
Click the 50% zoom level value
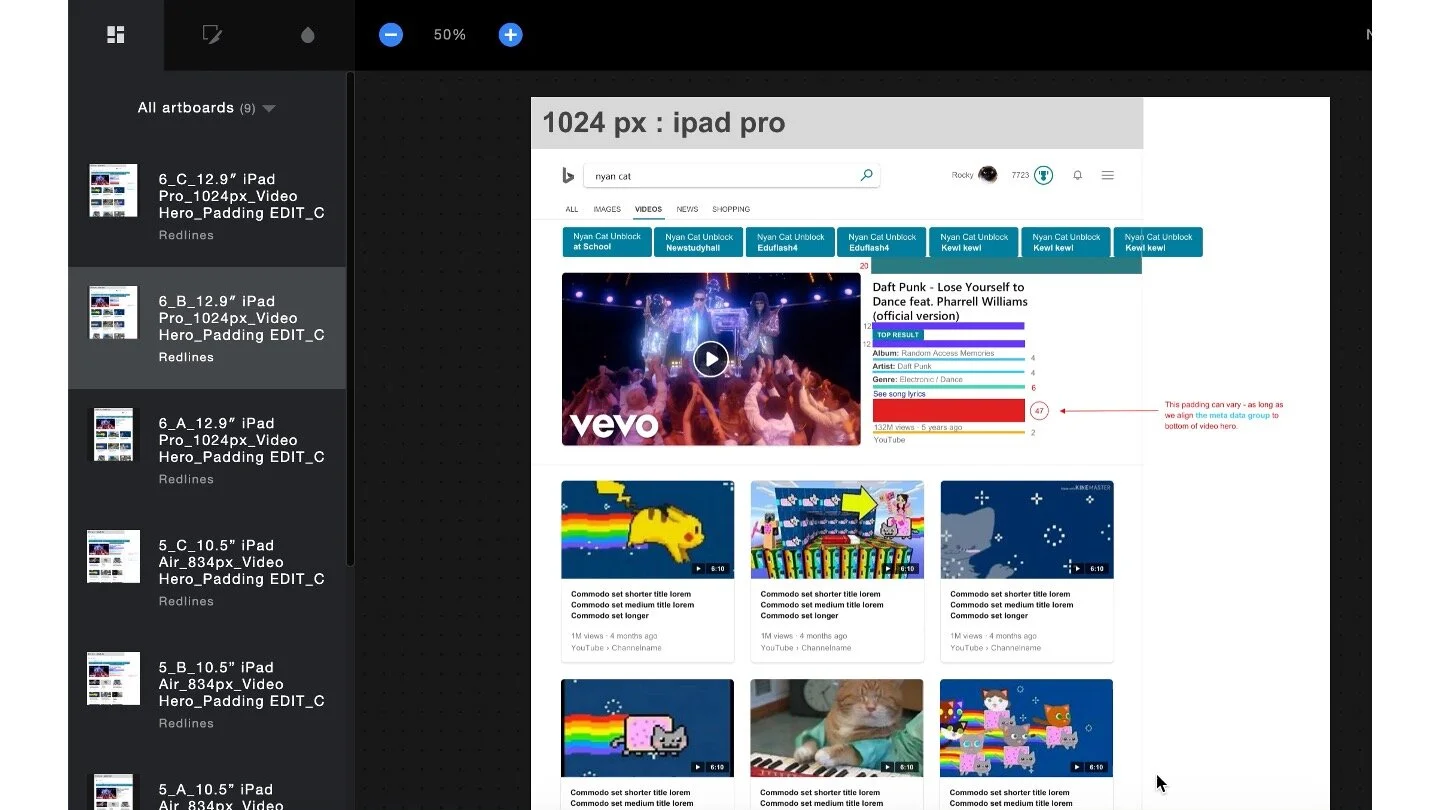coord(450,35)
